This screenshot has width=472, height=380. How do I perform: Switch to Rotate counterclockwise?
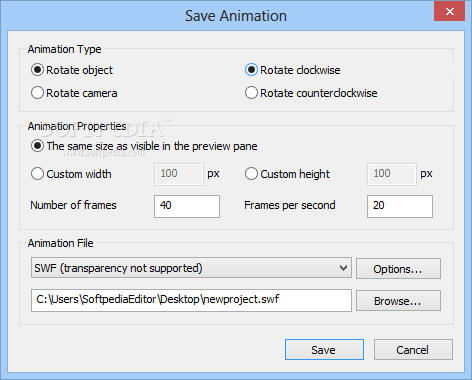click(x=251, y=93)
